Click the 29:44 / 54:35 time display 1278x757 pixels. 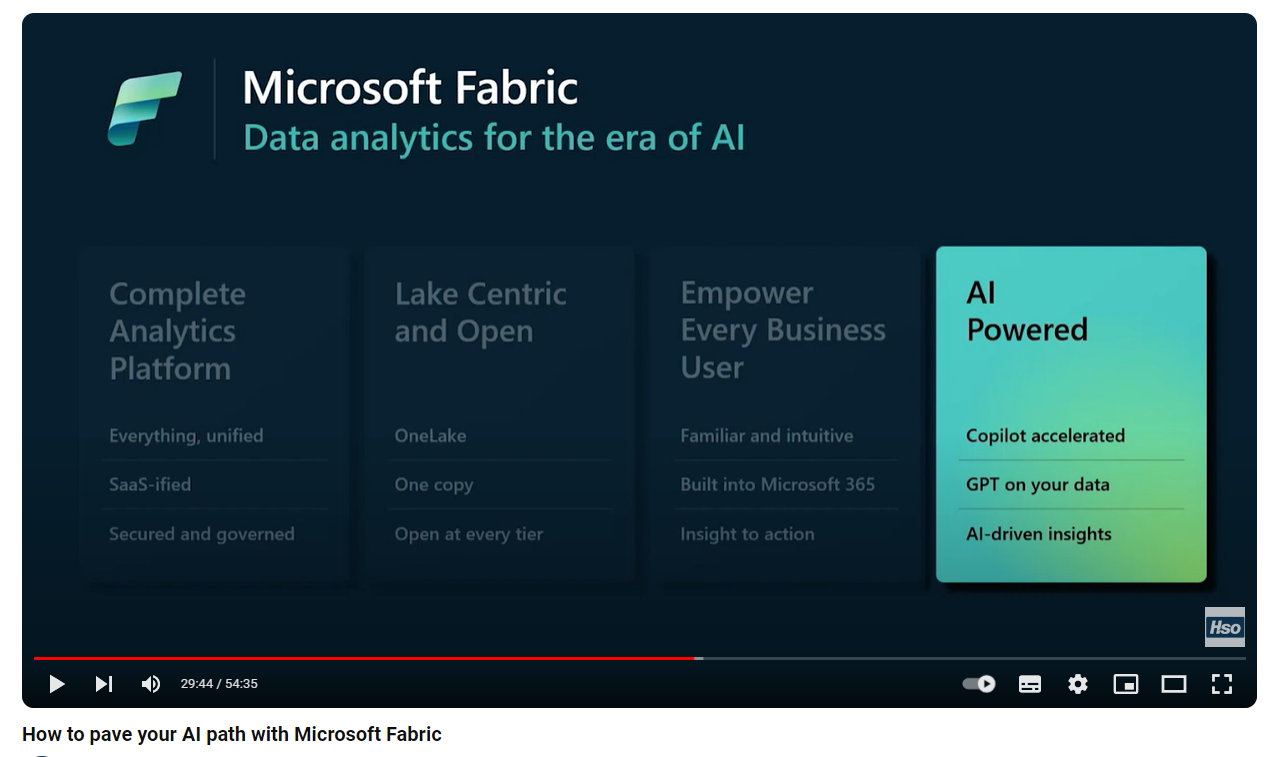(x=219, y=684)
